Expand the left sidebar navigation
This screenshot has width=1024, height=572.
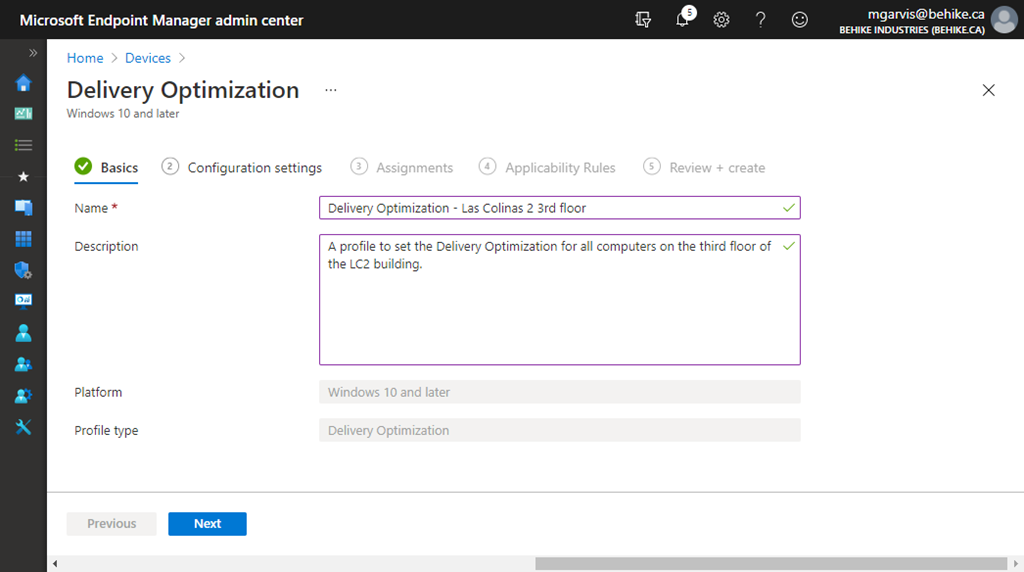click(x=33, y=53)
